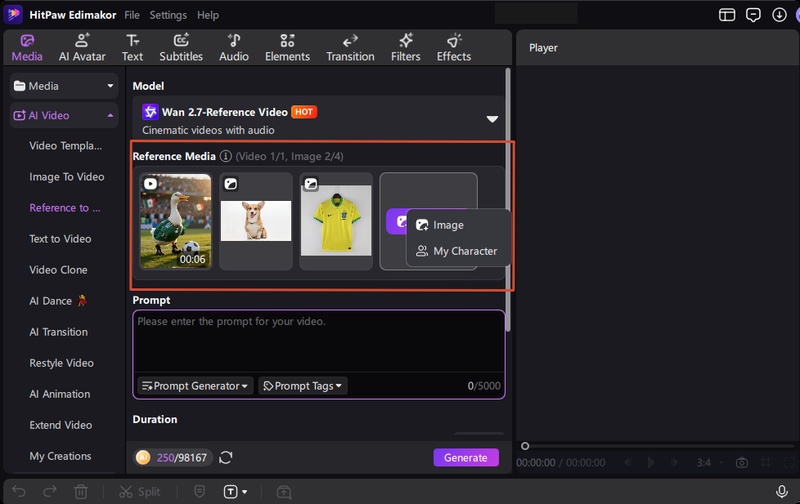The height and width of the screenshot is (504, 800).
Task: Select Image To Video in sidebar
Action: coord(66,177)
